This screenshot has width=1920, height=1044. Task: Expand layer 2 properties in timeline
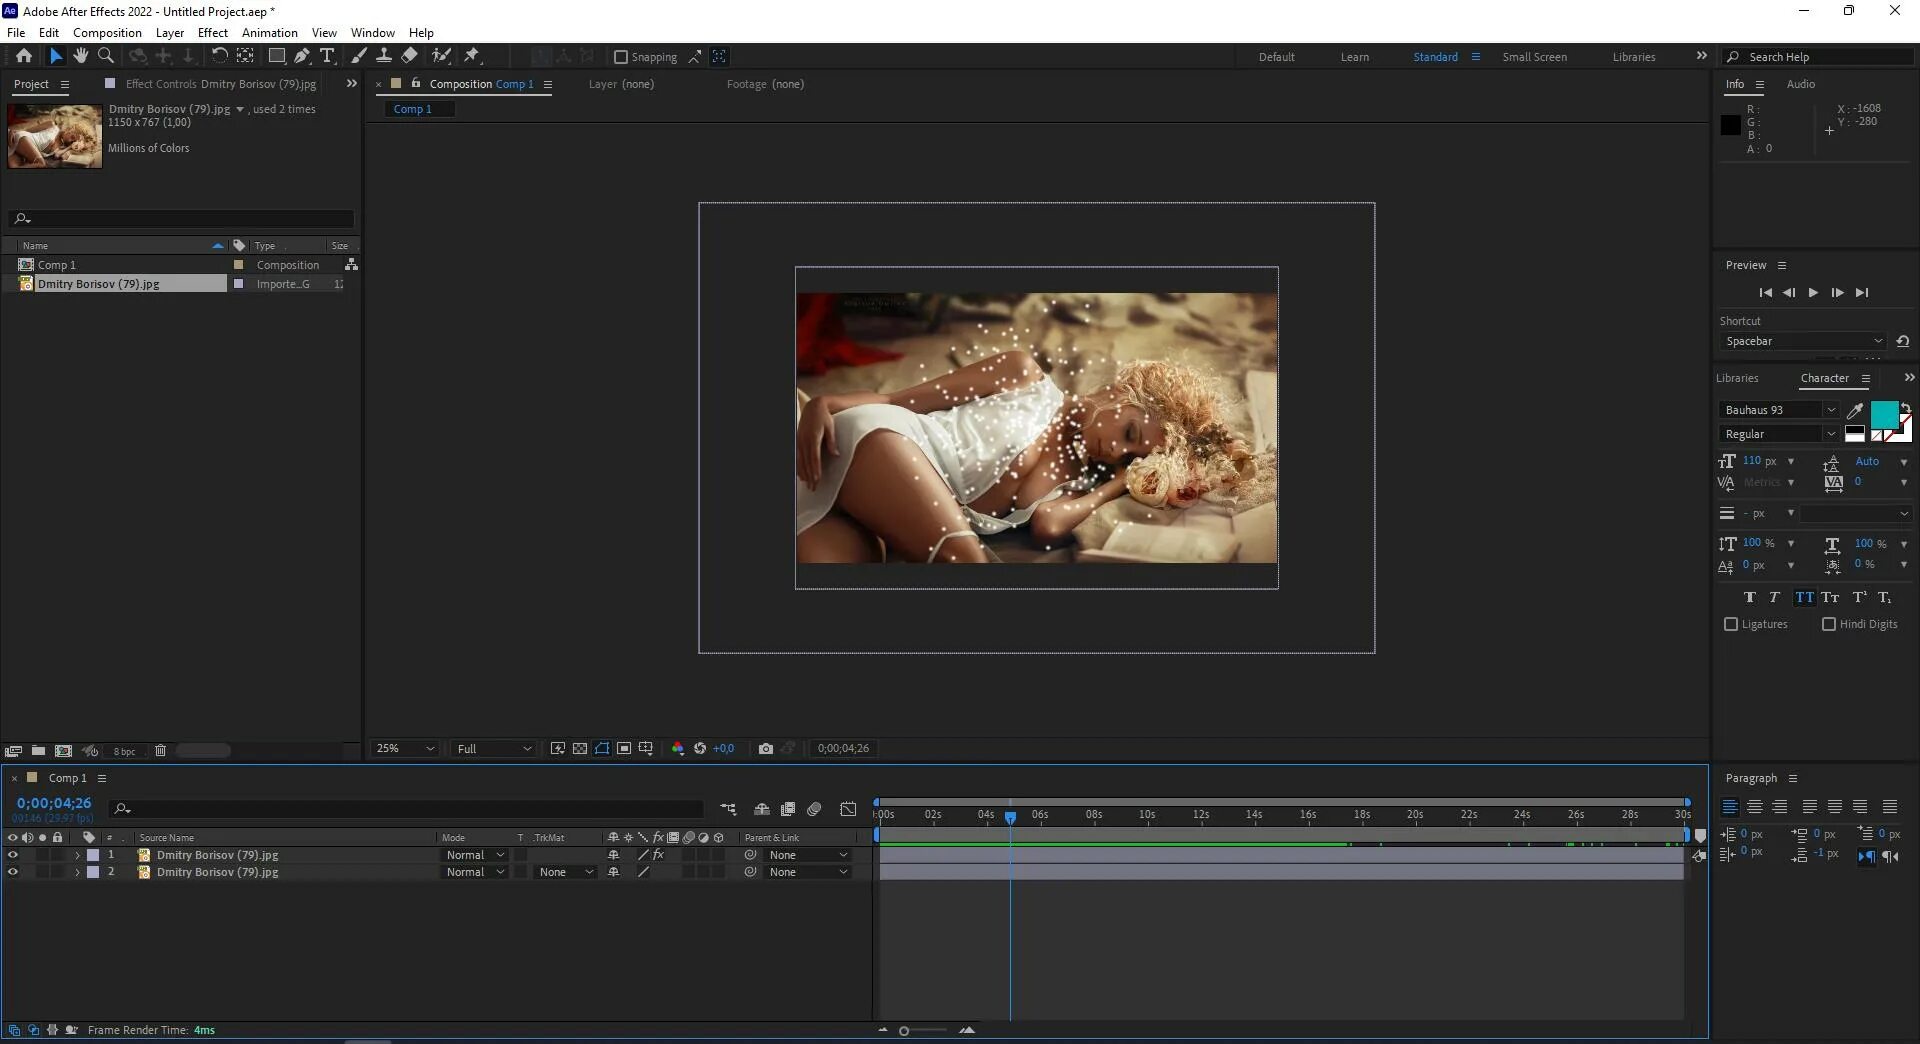[77, 872]
